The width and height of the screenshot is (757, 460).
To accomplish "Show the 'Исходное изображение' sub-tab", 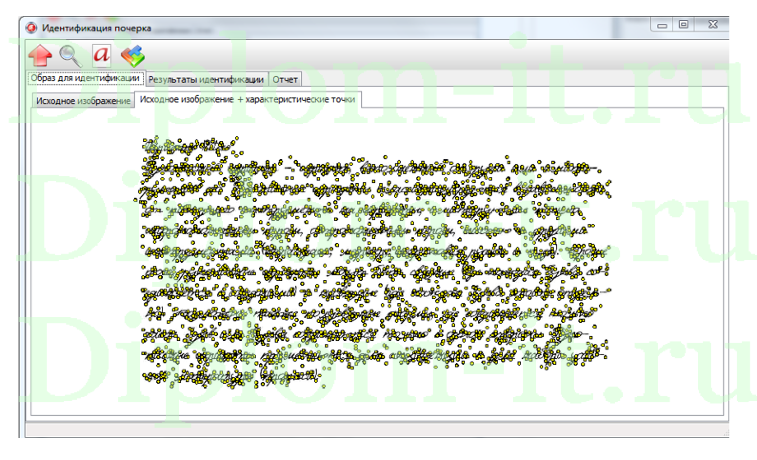I will [x=83, y=101].
